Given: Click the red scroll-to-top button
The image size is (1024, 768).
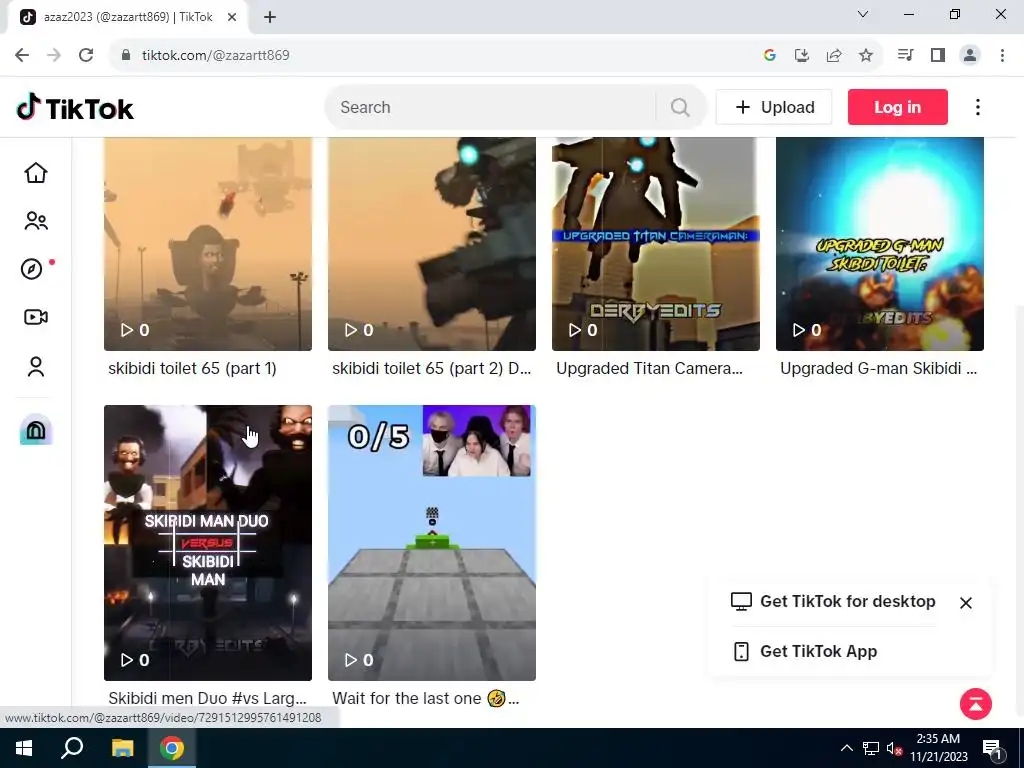Looking at the screenshot, I should [976, 704].
